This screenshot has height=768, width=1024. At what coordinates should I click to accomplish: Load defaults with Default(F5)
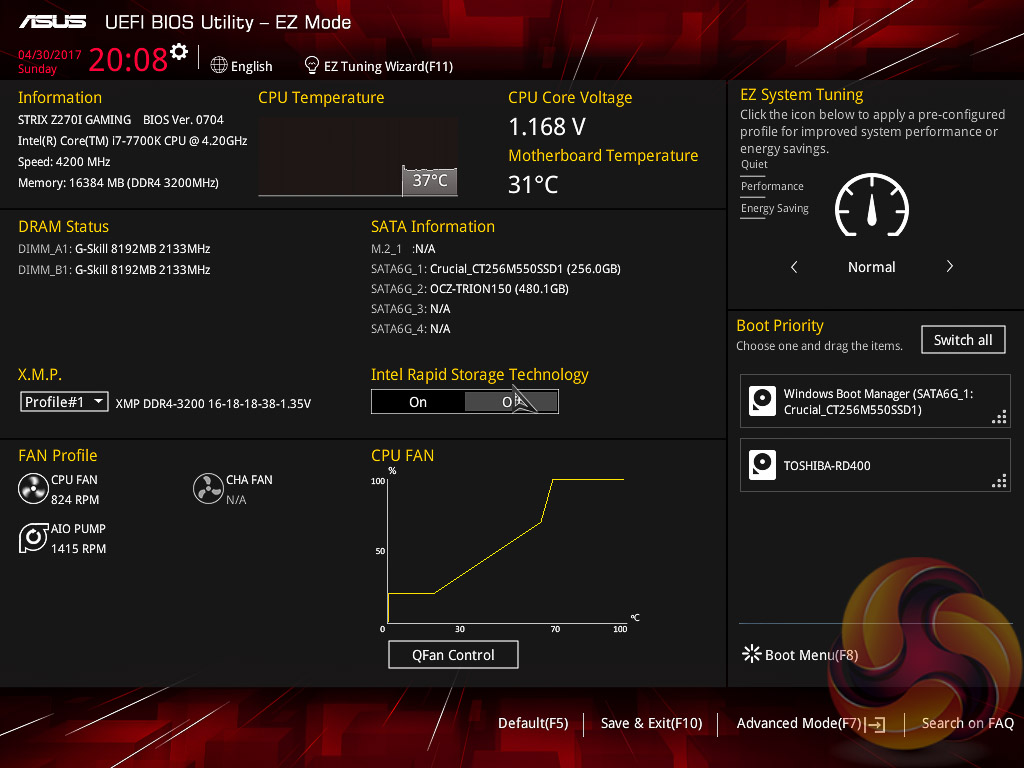point(533,723)
